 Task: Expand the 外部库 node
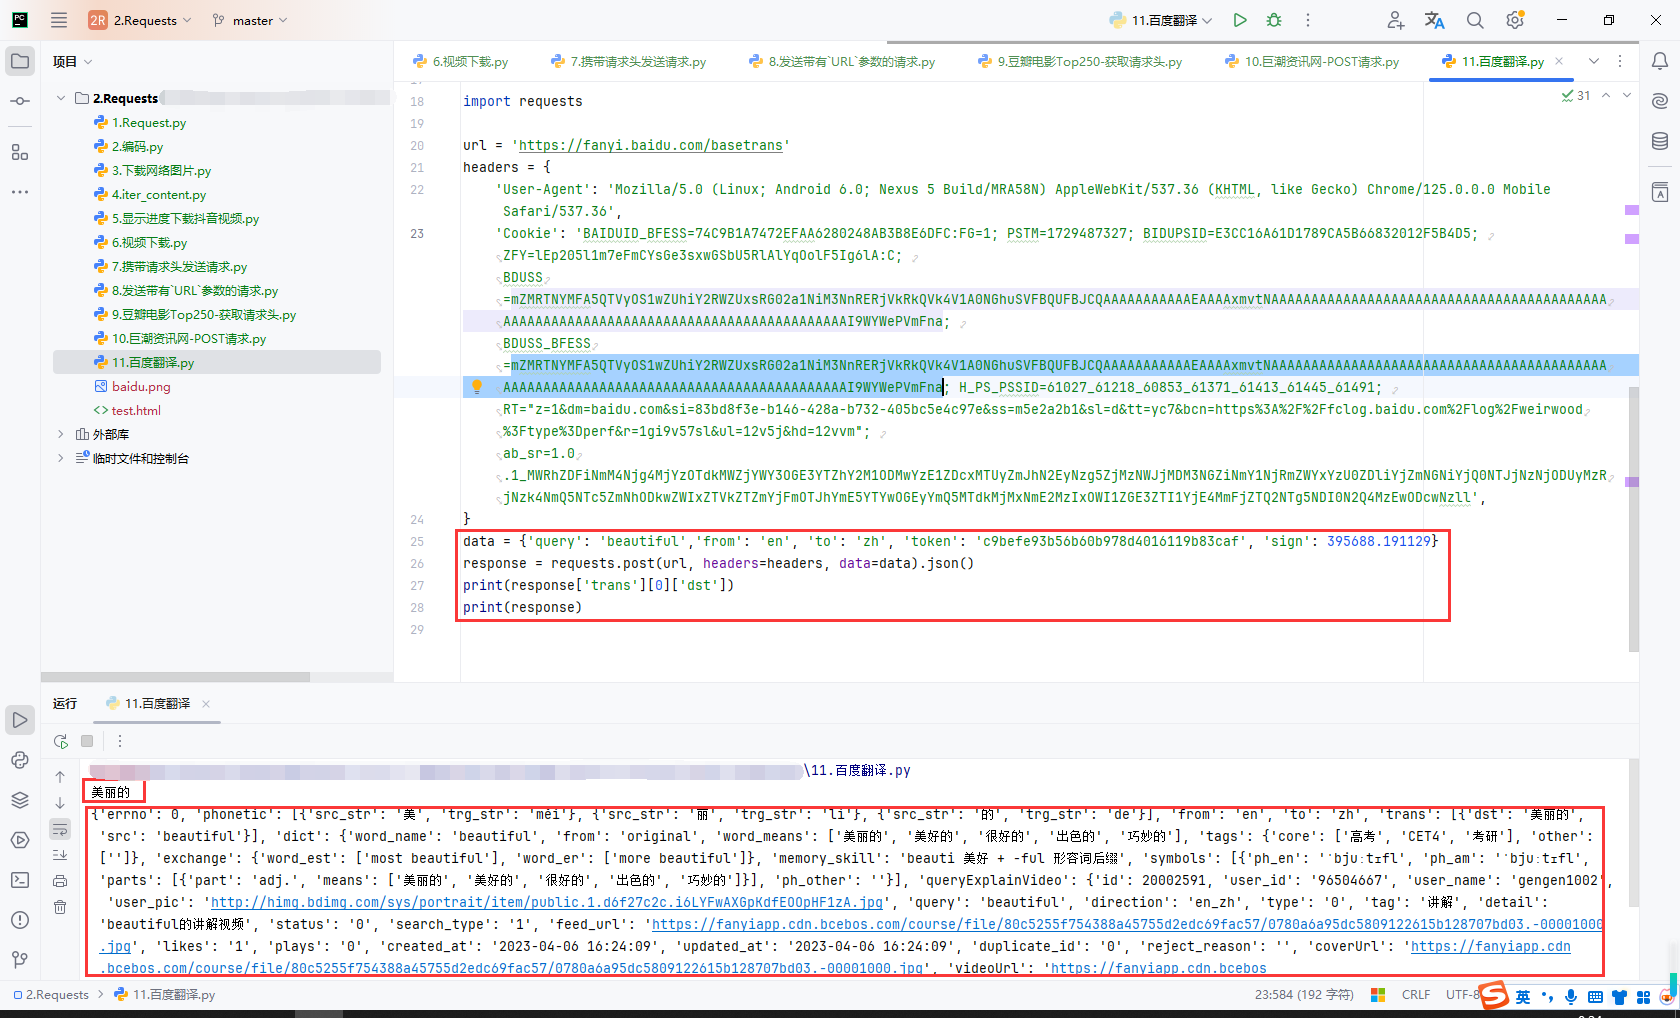pos(61,434)
